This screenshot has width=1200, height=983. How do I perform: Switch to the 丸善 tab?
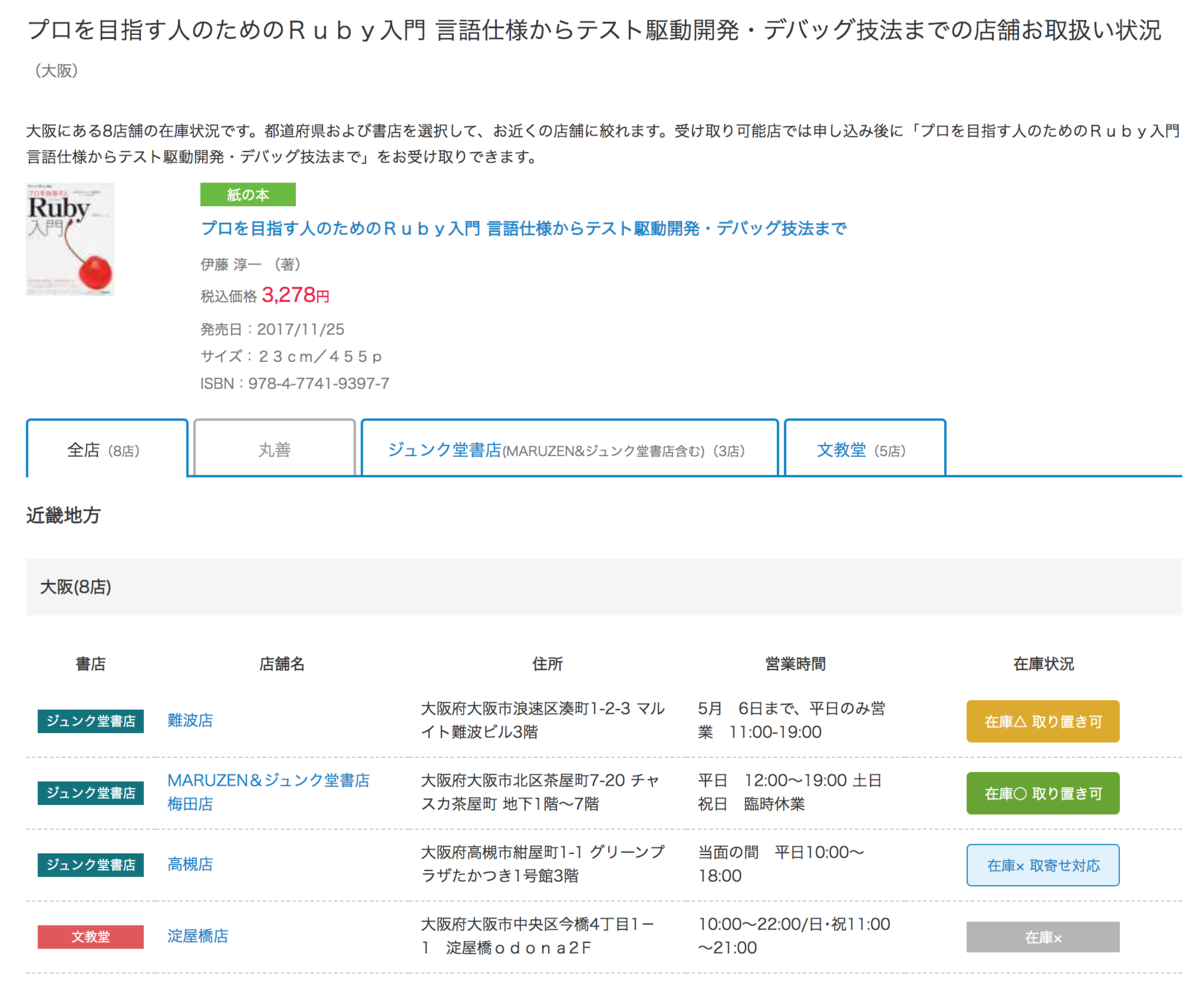[x=273, y=447]
